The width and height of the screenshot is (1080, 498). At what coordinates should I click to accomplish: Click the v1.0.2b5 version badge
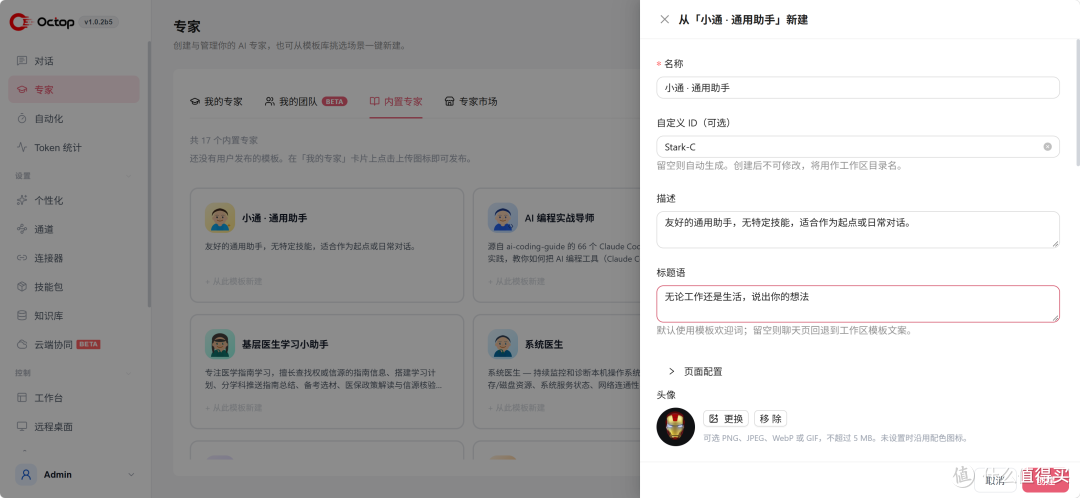99,22
